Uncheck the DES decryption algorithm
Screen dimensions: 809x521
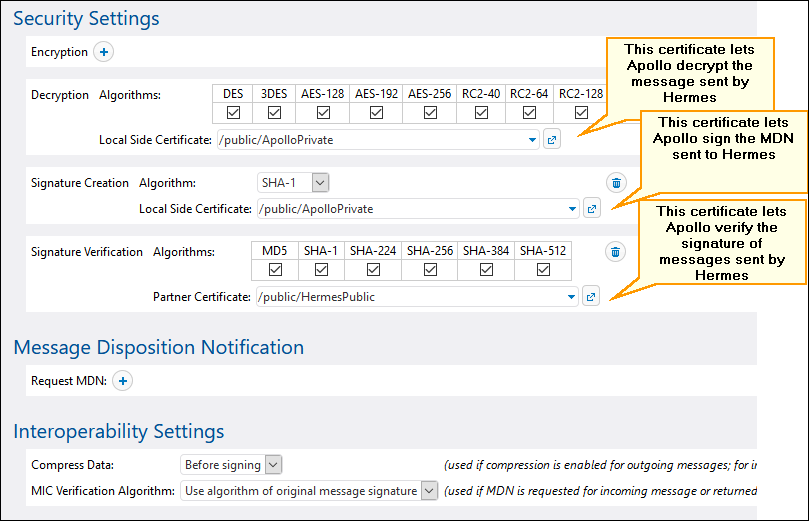233,113
